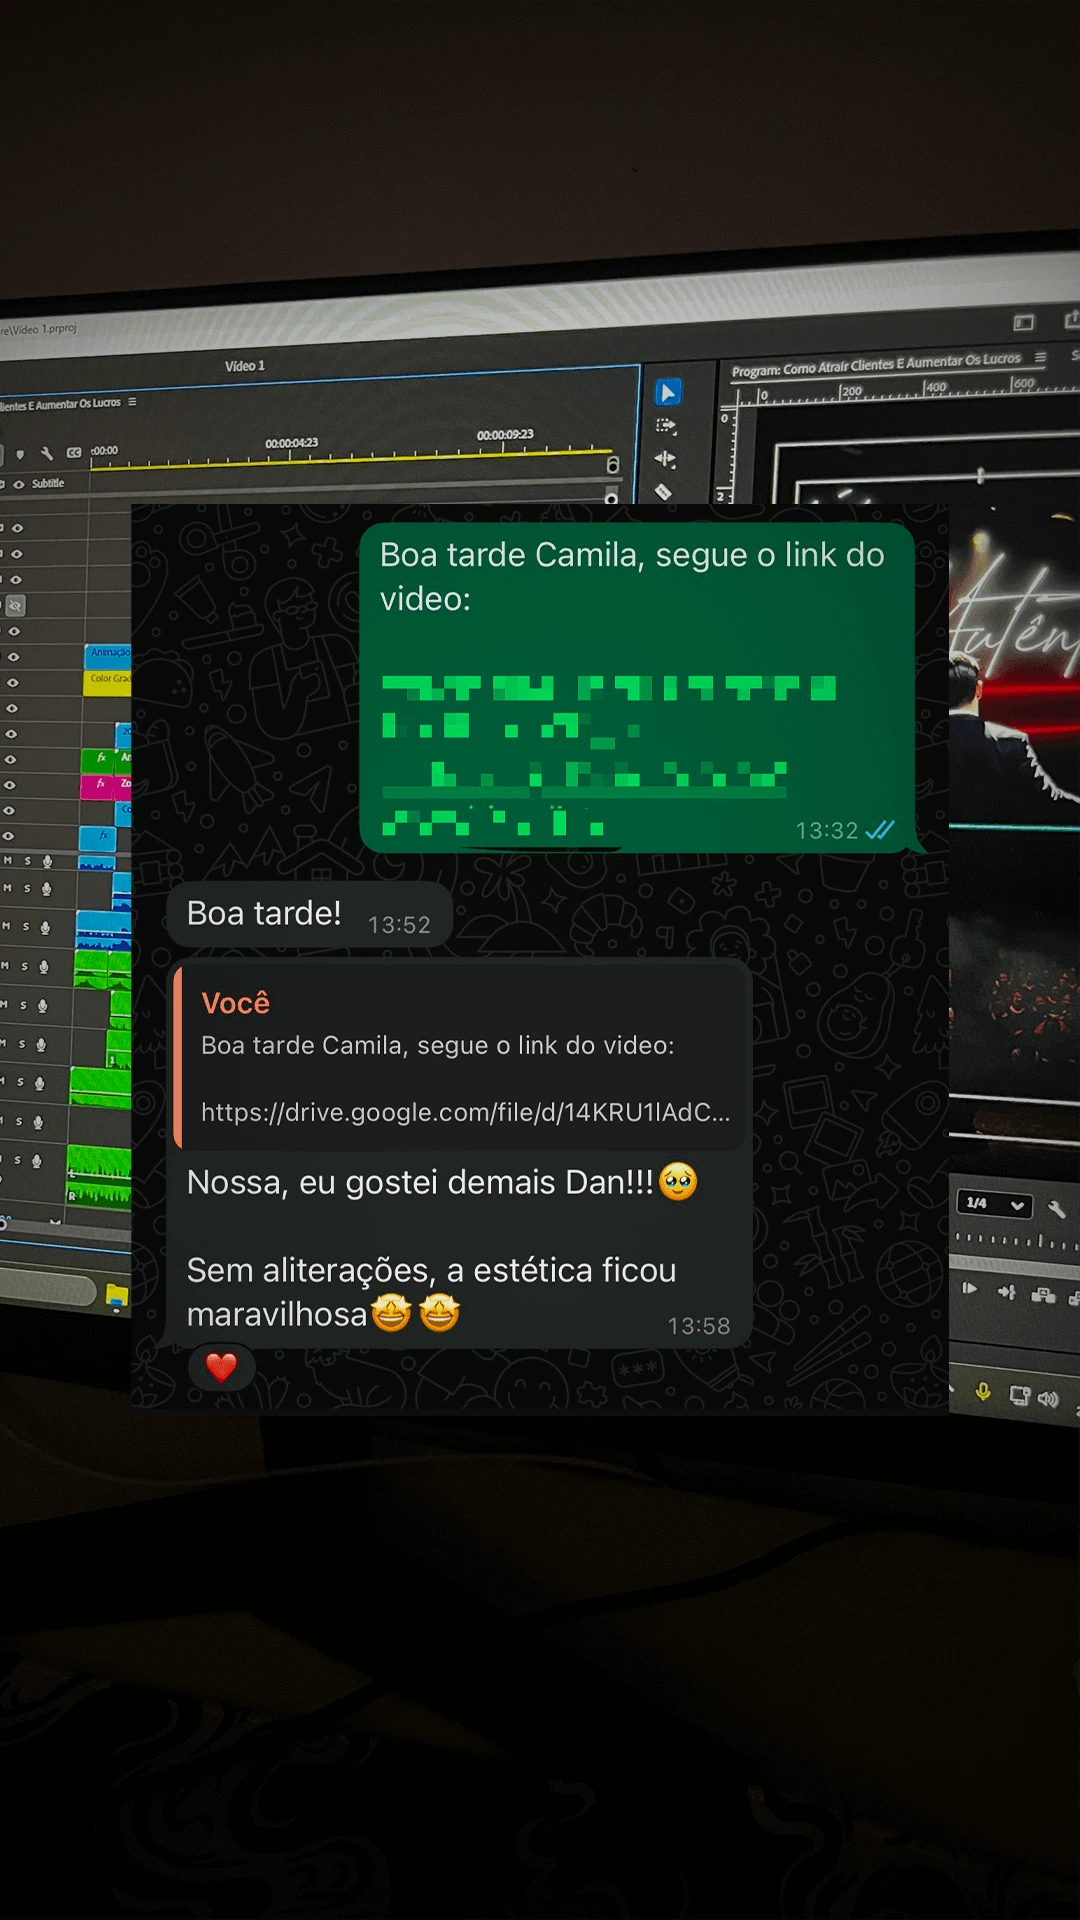Screen dimensions: 1080x1920
Task: Open the Program monitor settings wrench
Action: coord(1056,1208)
